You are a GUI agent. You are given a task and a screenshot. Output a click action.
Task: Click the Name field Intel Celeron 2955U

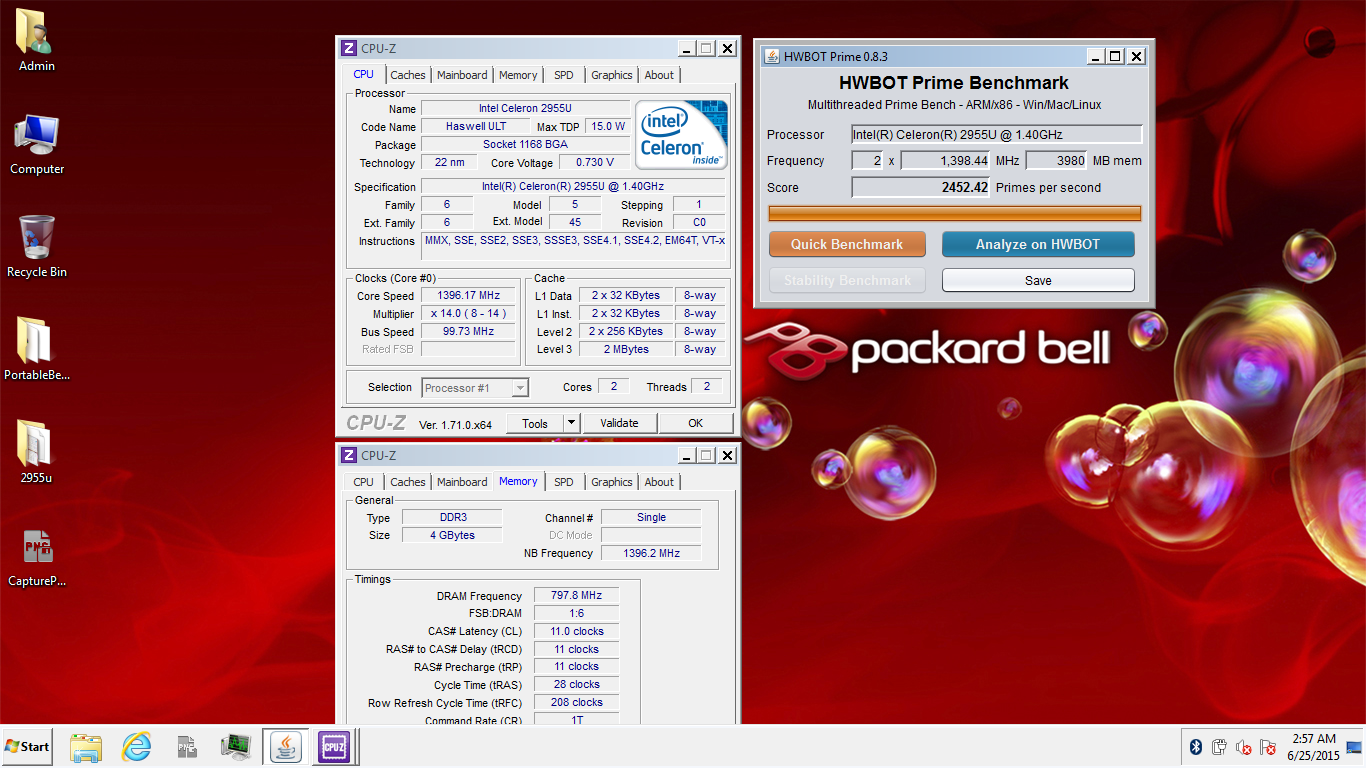[x=525, y=108]
